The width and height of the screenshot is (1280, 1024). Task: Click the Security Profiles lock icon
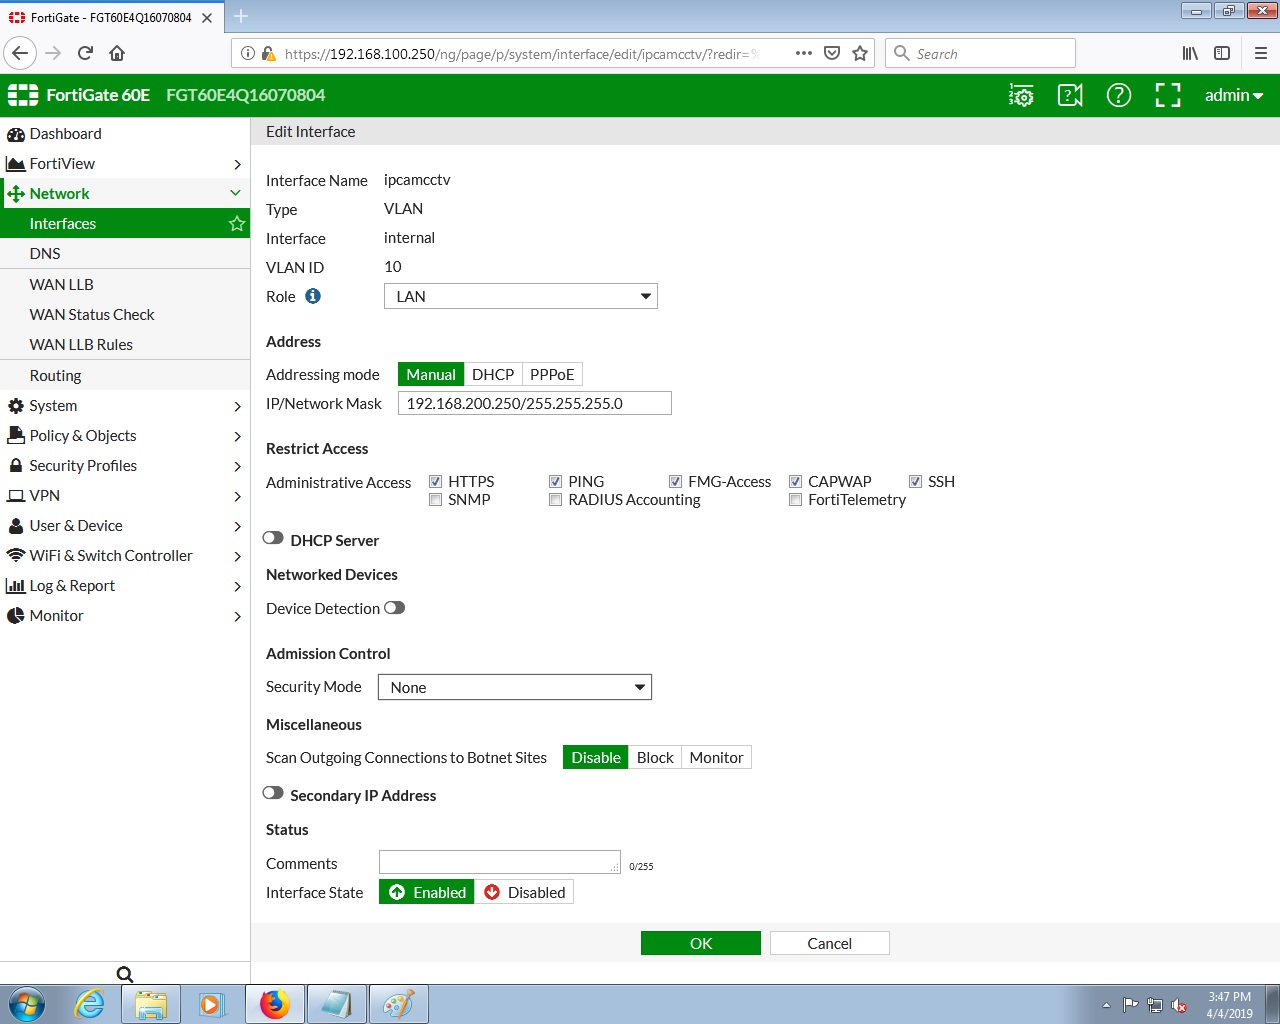(16, 466)
